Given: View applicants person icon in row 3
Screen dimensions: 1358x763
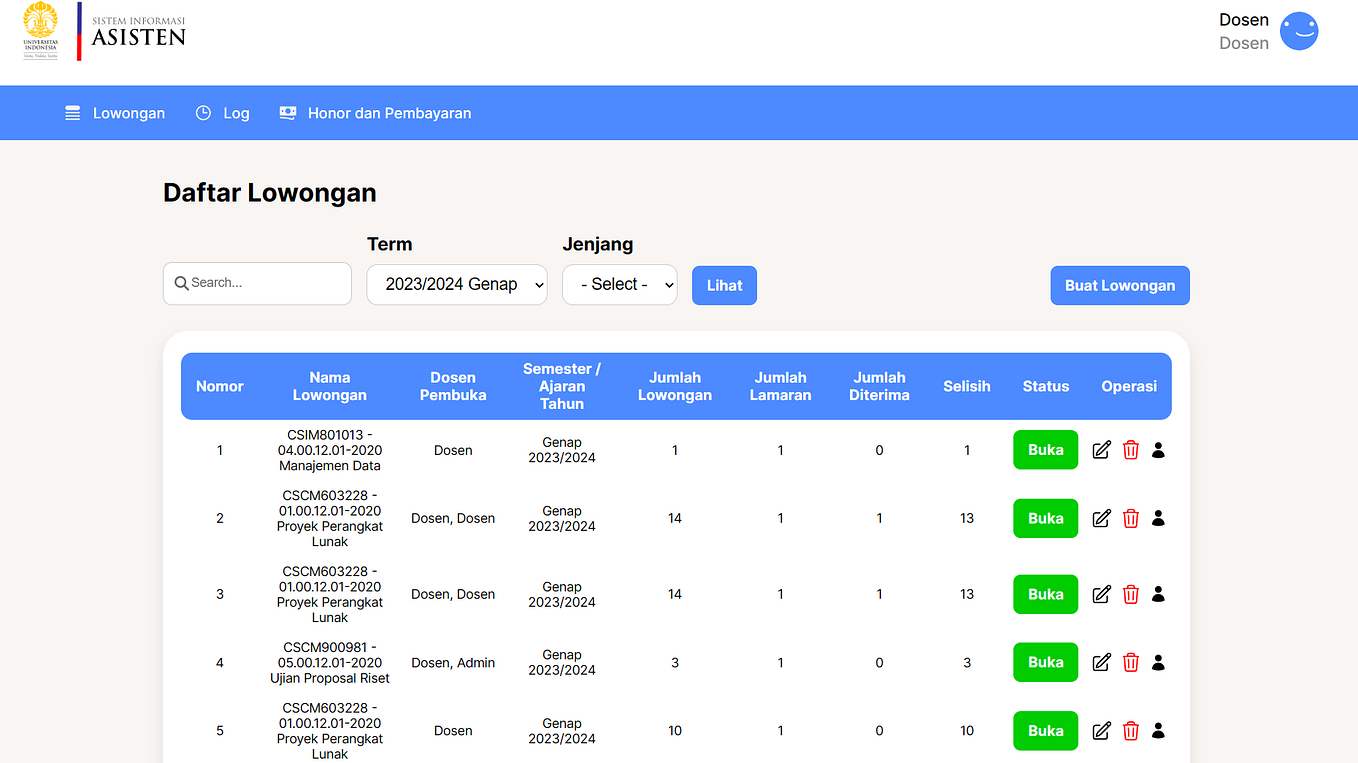Looking at the screenshot, I should point(1158,594).
